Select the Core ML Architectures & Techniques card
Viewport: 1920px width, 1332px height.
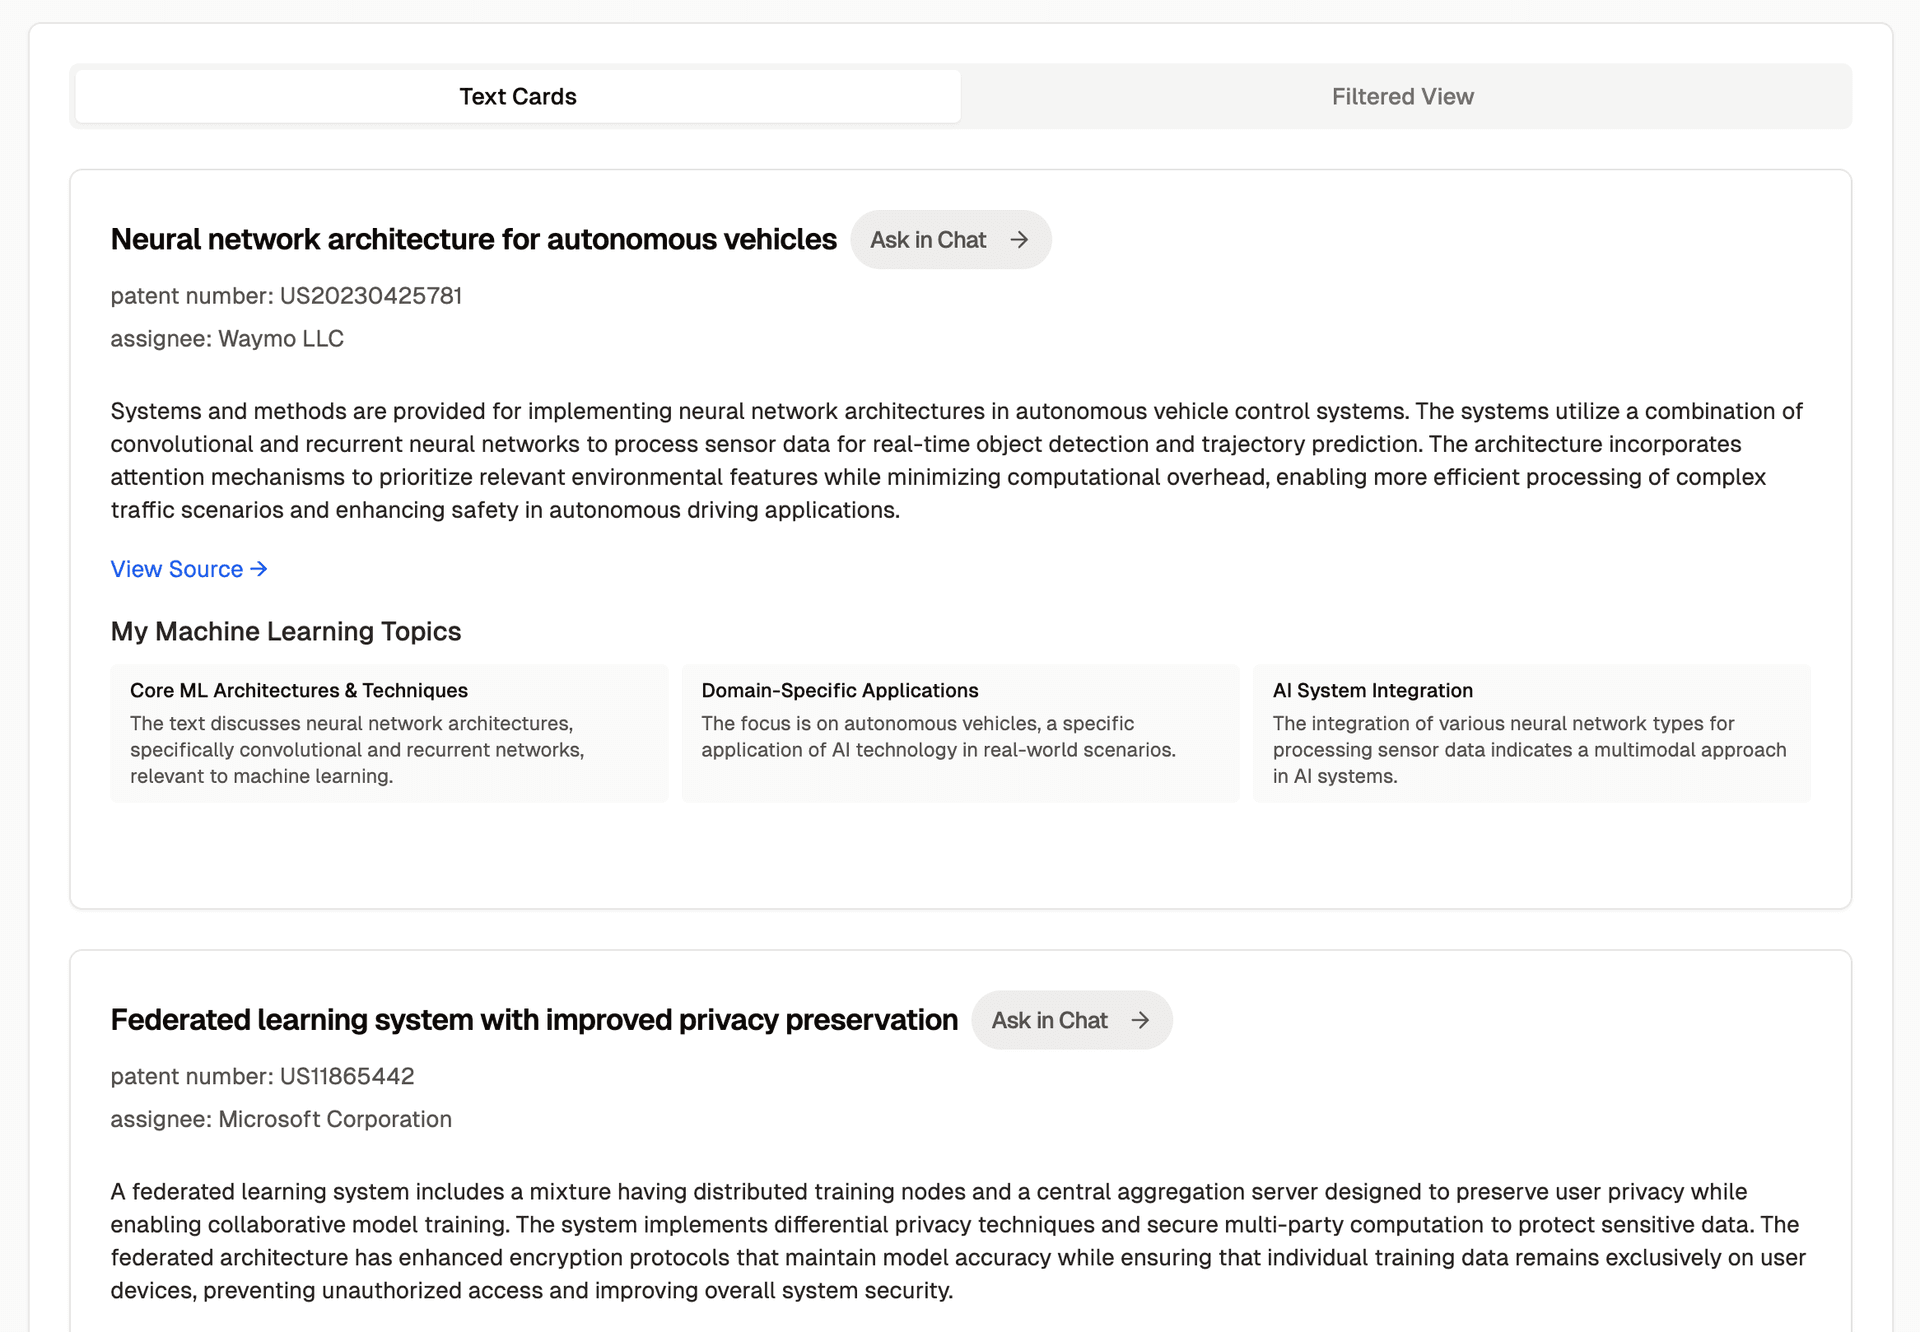coord(389,733)
